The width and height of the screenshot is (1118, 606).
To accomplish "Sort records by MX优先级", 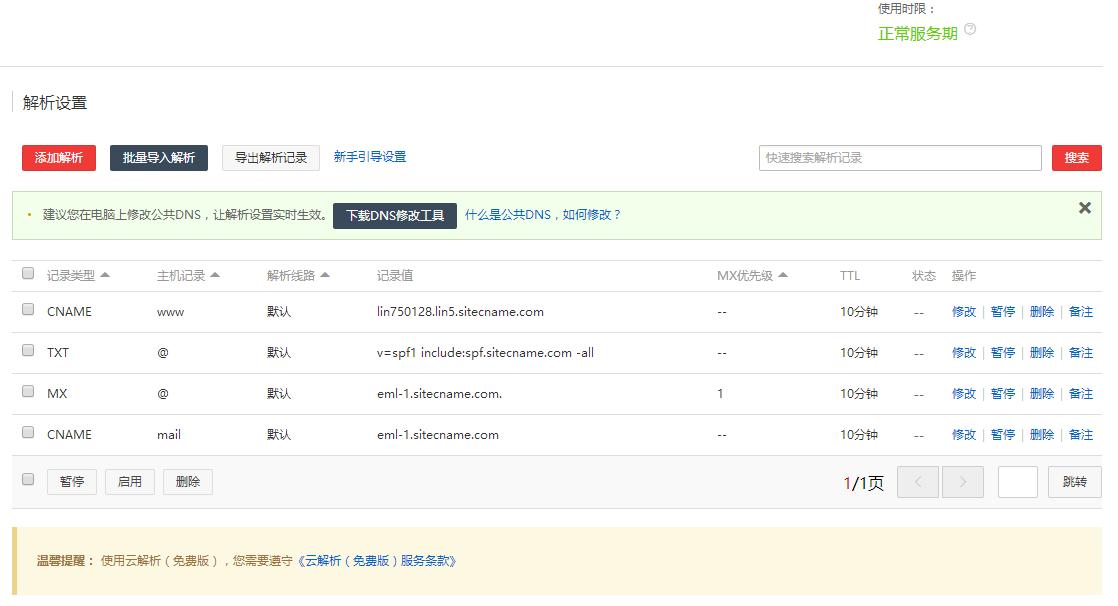I will [x=745, y=274].
